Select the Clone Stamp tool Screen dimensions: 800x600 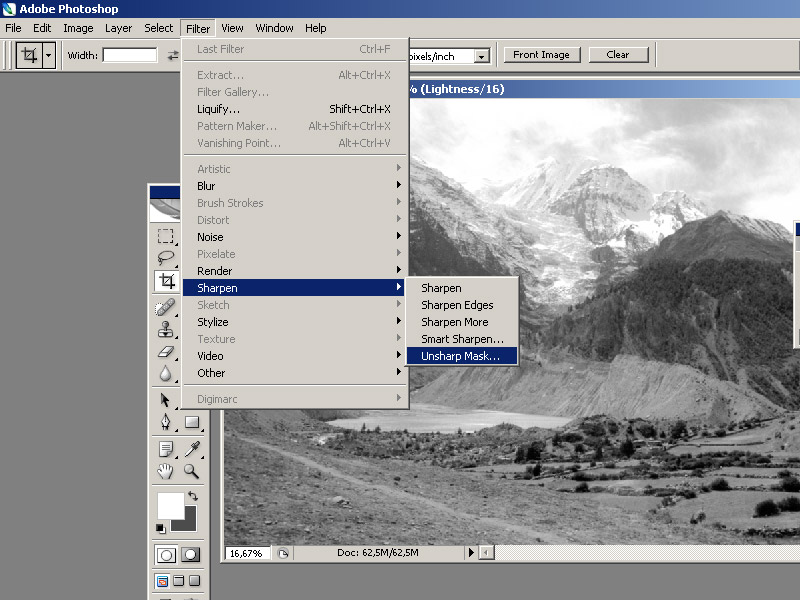tap(166, 329)
